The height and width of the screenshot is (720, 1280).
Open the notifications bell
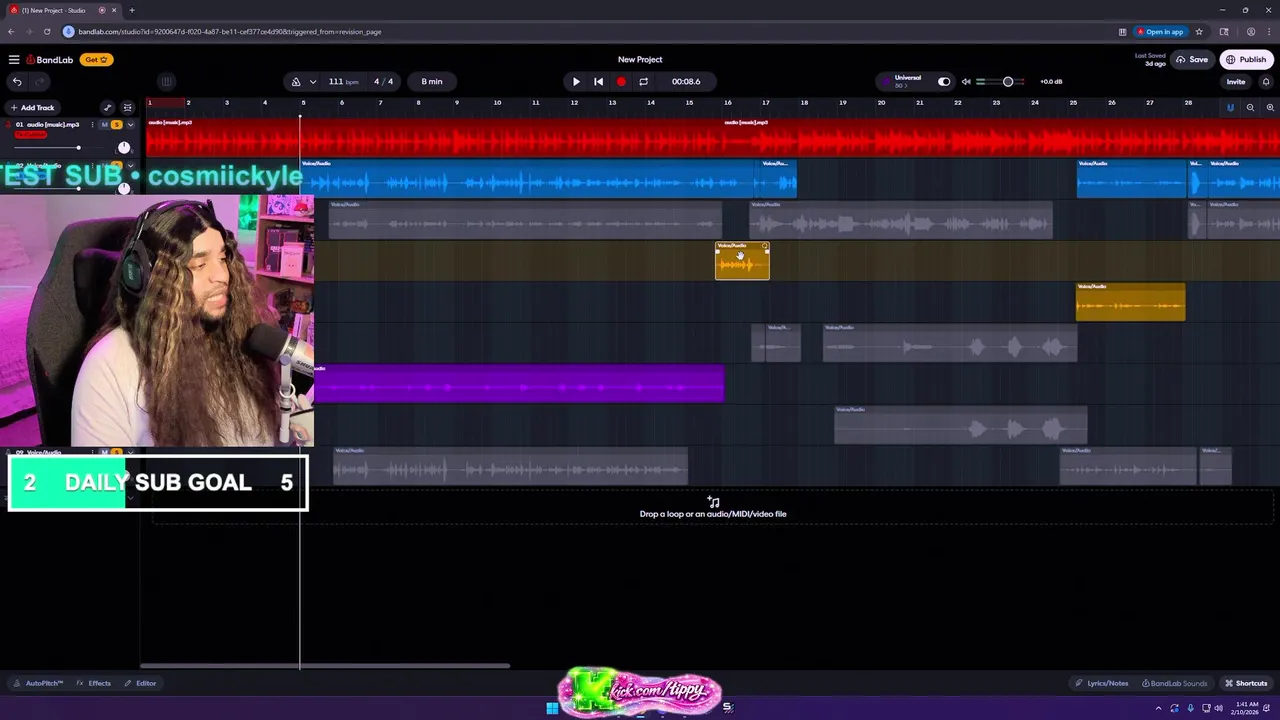(x=1266, y=82)
